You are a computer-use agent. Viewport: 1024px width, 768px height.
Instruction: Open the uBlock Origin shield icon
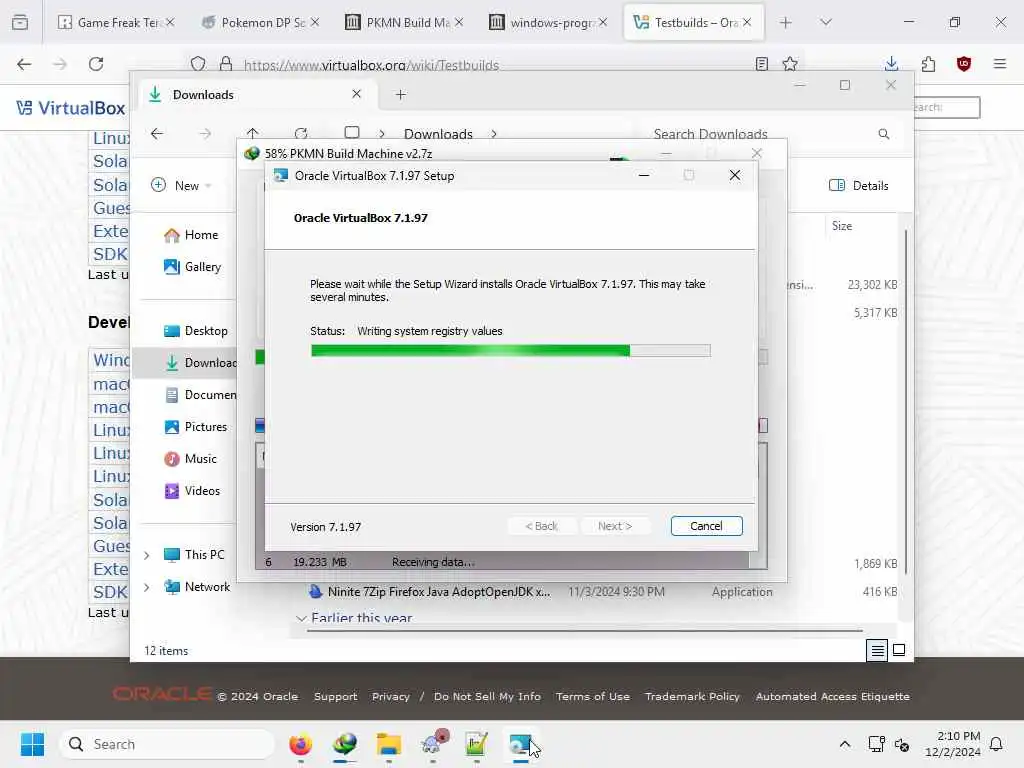pyautogui.click(x=963, y=64)
